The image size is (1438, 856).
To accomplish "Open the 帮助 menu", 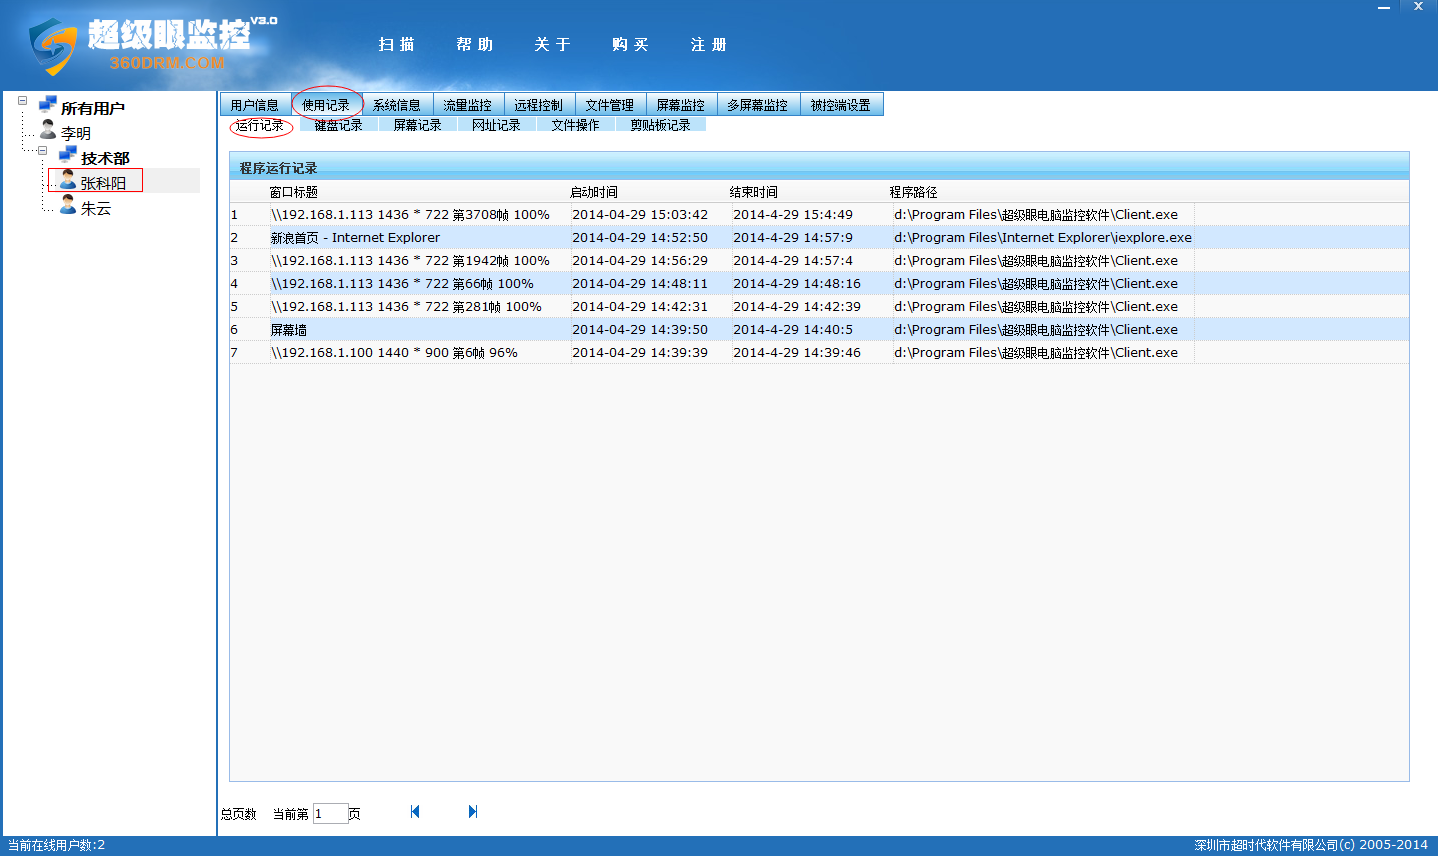I will (x=474, y=44).
